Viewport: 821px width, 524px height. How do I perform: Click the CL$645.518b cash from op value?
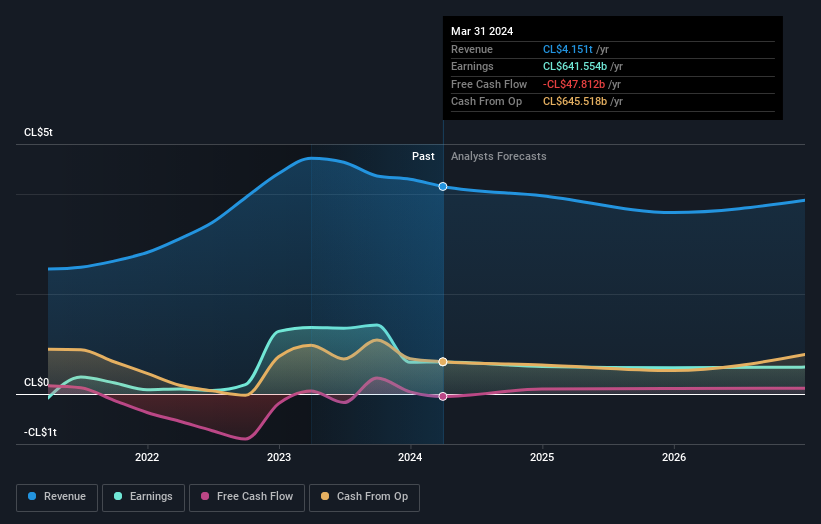[575, 102]
